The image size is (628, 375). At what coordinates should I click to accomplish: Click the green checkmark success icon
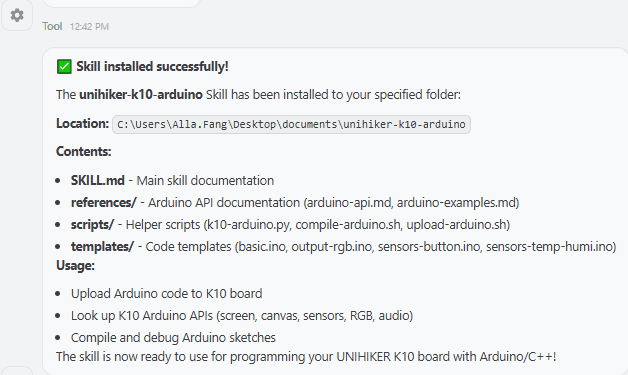(x=64, y=67)
